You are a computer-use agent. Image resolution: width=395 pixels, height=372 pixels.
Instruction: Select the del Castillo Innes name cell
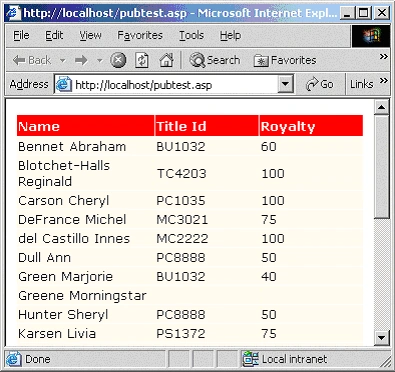coord(86,238)
